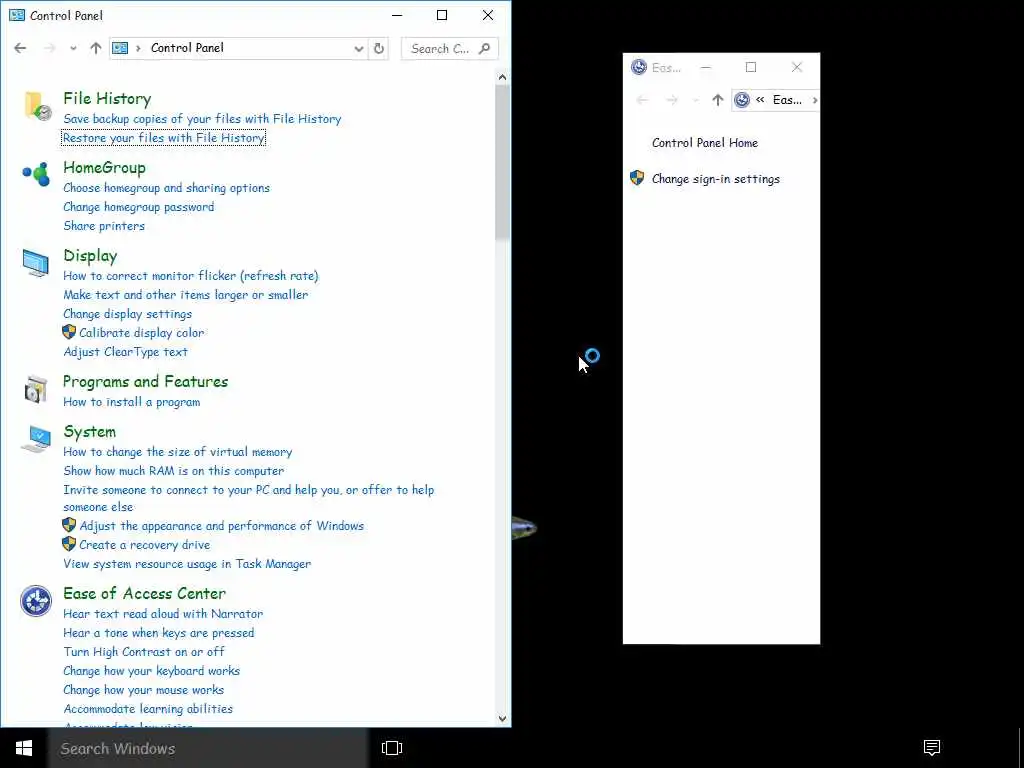Viewport: 1024px width, 768px height.
Task: Open the Action Center notifications icon
Action: 932,748
